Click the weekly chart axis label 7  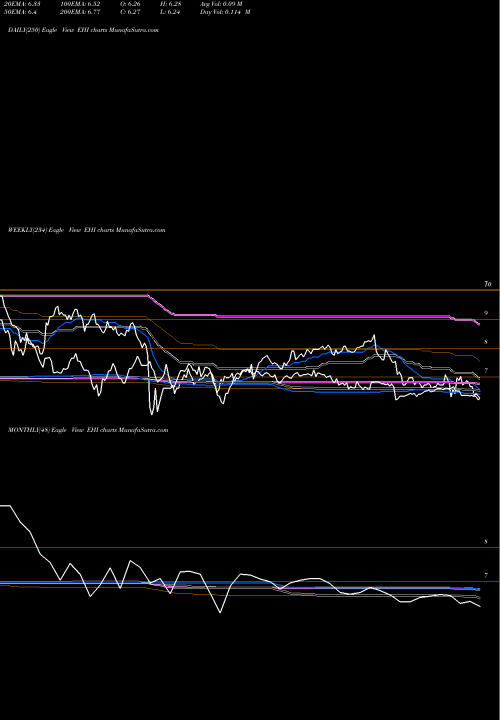(x=486, y=371)
